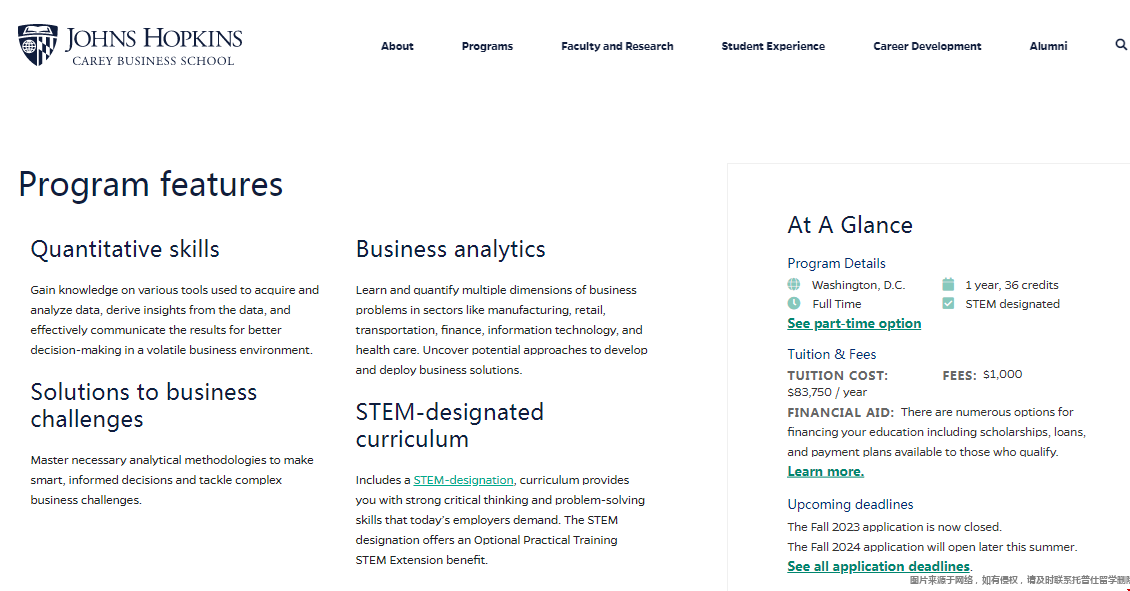The width and height of the screenshot is (1130, 591).
Task: Click the clock icon beside Full Time
Action: click(794, 303)
